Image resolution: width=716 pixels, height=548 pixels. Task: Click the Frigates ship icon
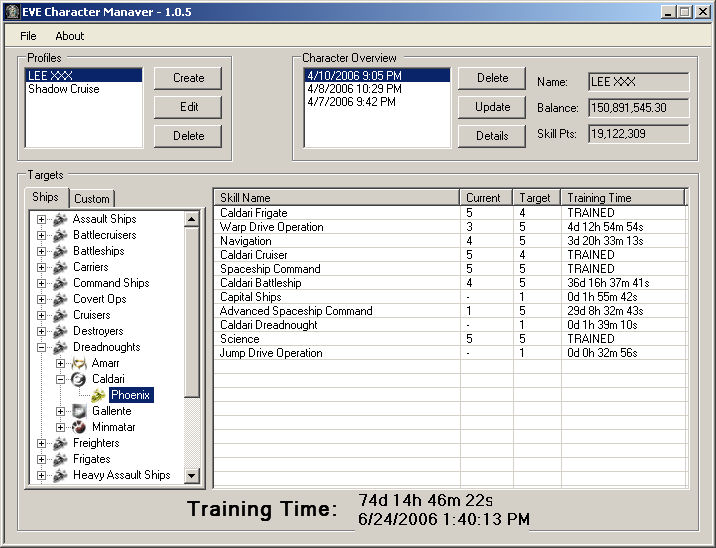tap(60, 459)
